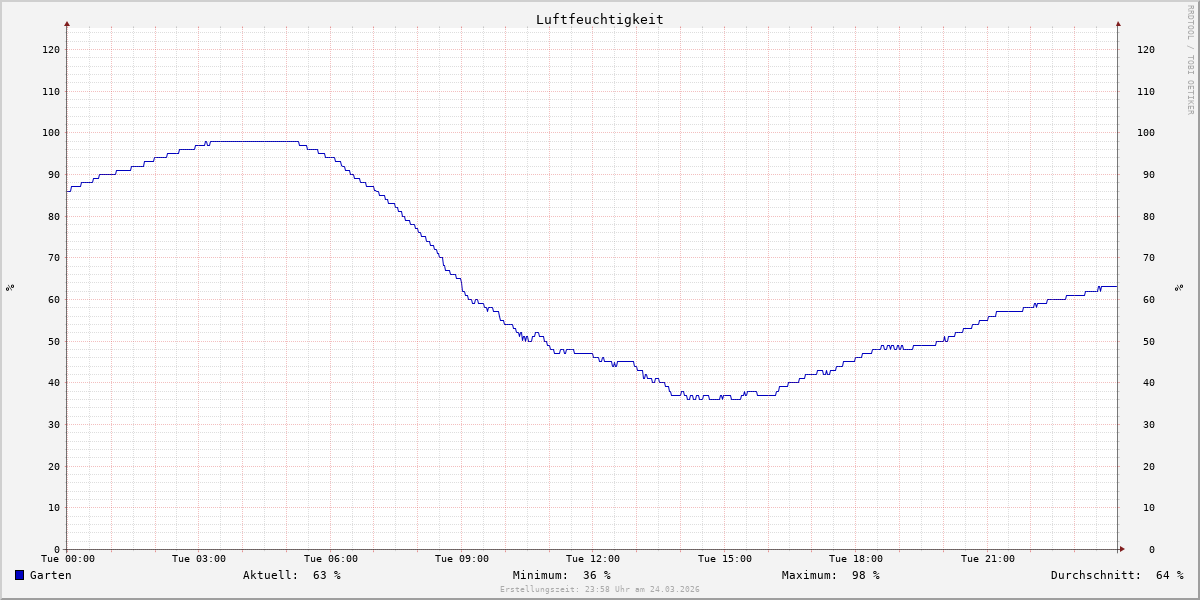This screenshot has height=600, width=1200.
Task: Click the % unit label on left axis
Action: (10, 287)
